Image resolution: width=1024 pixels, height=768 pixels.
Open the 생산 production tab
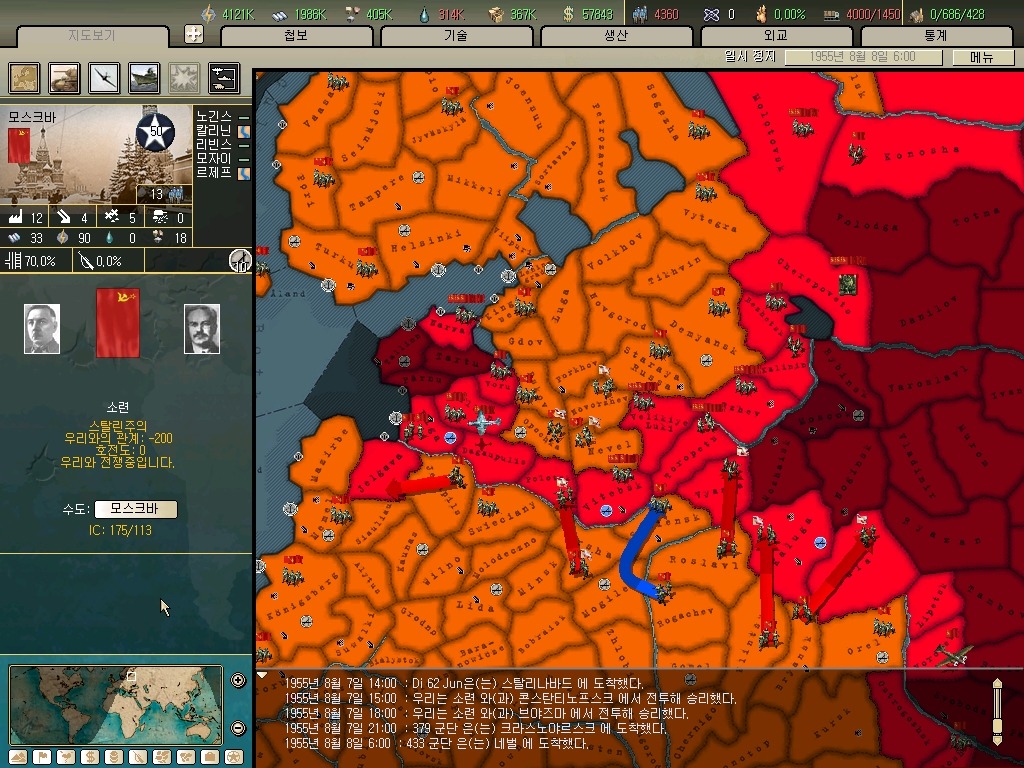(x=616, y=35)
